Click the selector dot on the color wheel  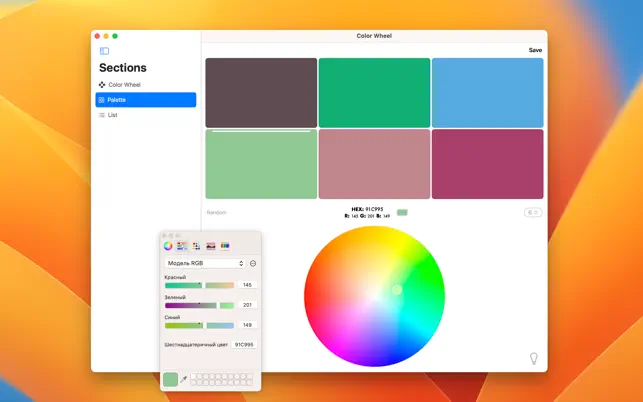397,290
